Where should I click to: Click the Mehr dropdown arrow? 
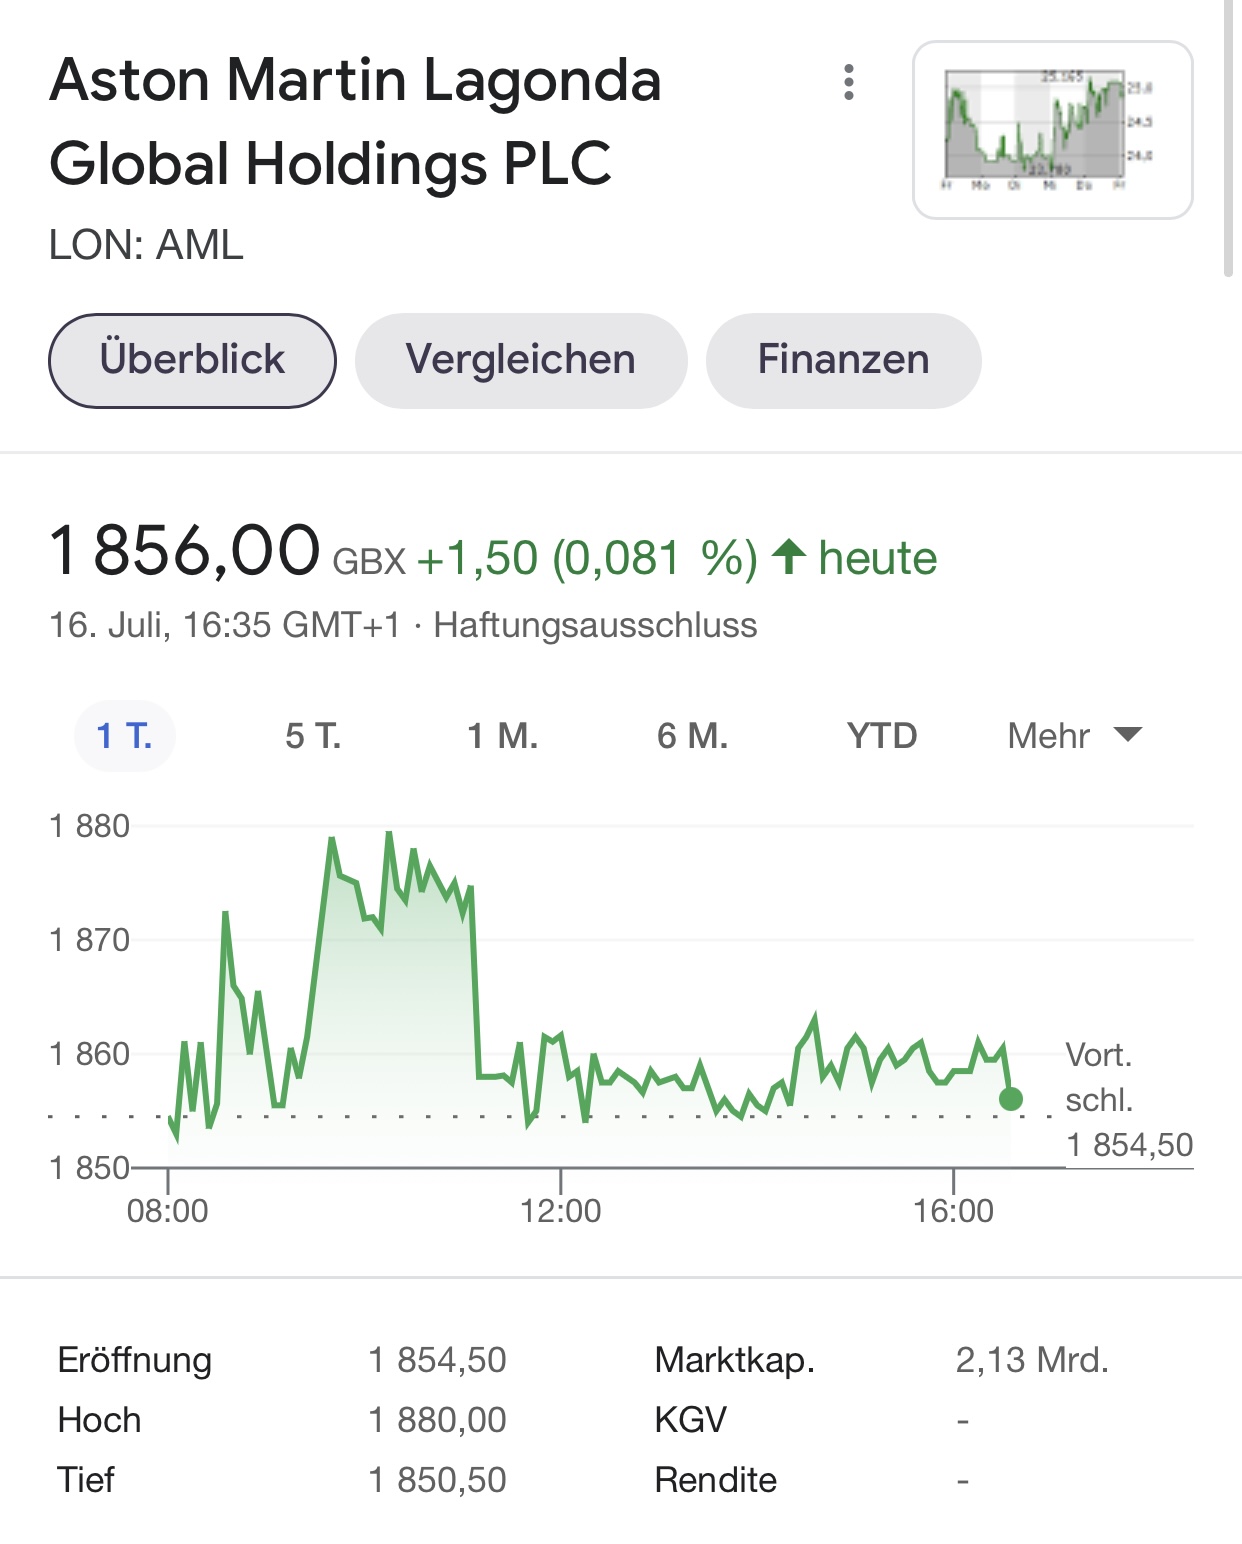click(x=1128, y=735)
